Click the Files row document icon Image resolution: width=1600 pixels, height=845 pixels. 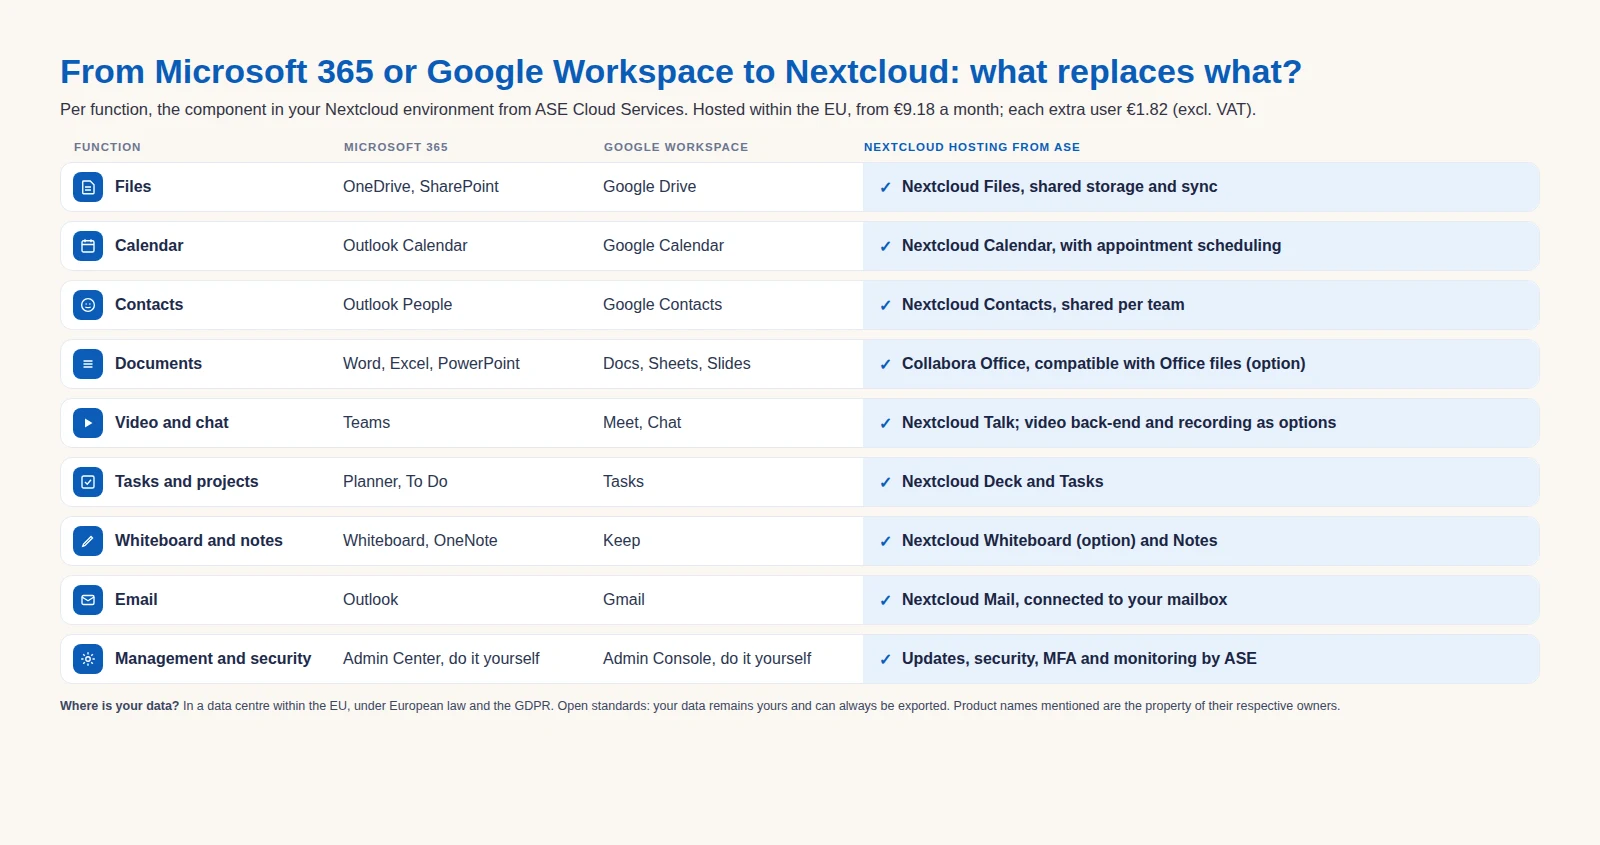pos(88,187)
